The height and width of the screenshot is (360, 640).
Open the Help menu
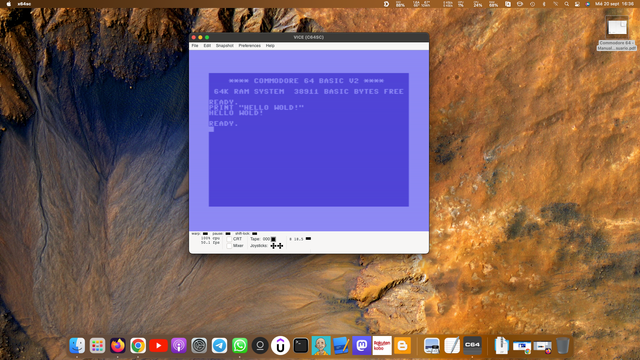270,46
